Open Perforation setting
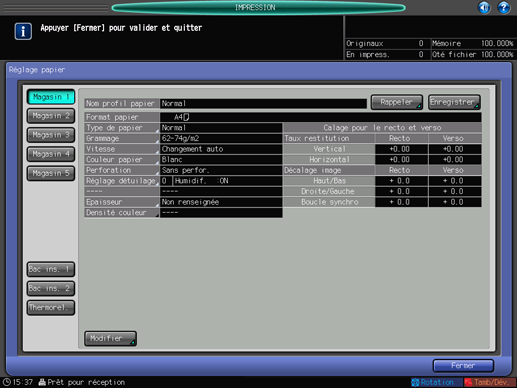Viewport: 517px width, 388px height. click(x=122, y=170)
